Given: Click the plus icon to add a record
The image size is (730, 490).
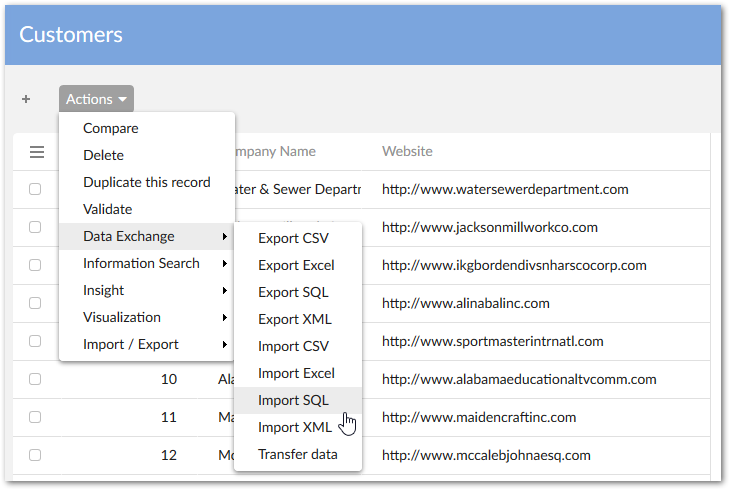Looking at the screenshot, I should click(x=26, y=99).
